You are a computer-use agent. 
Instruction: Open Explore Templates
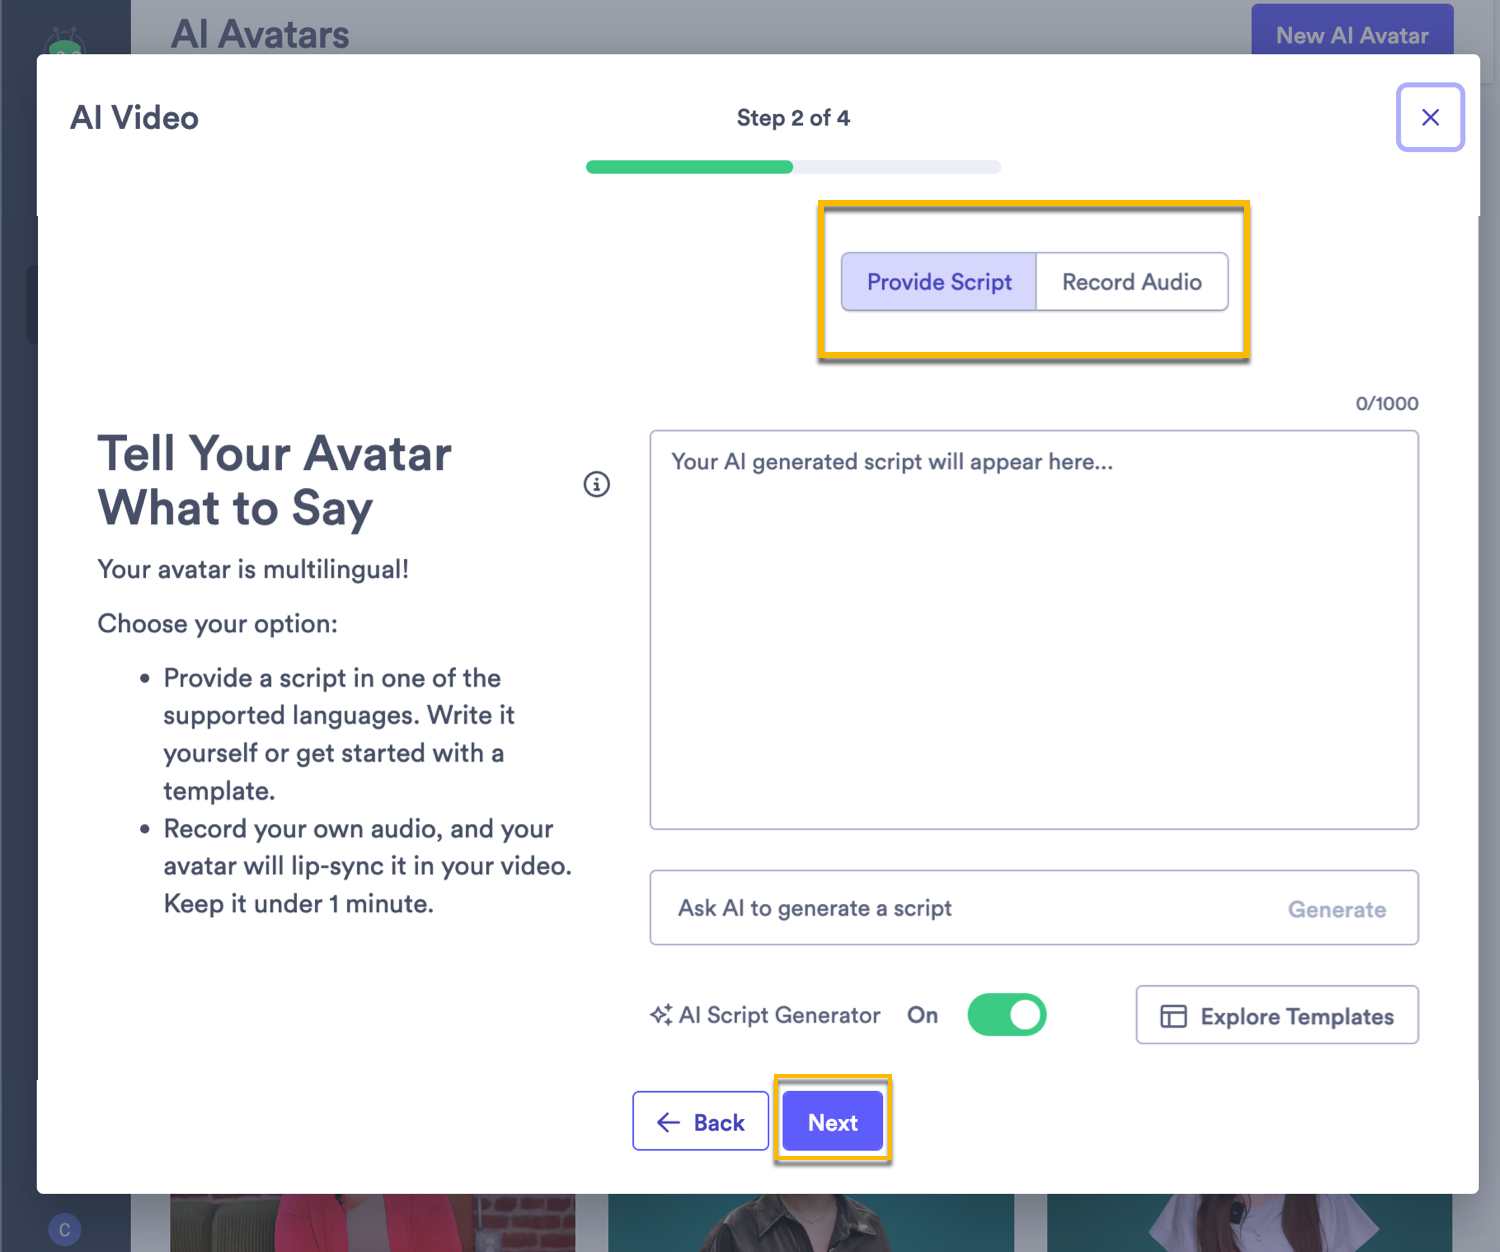(x=1276, y=1015)
